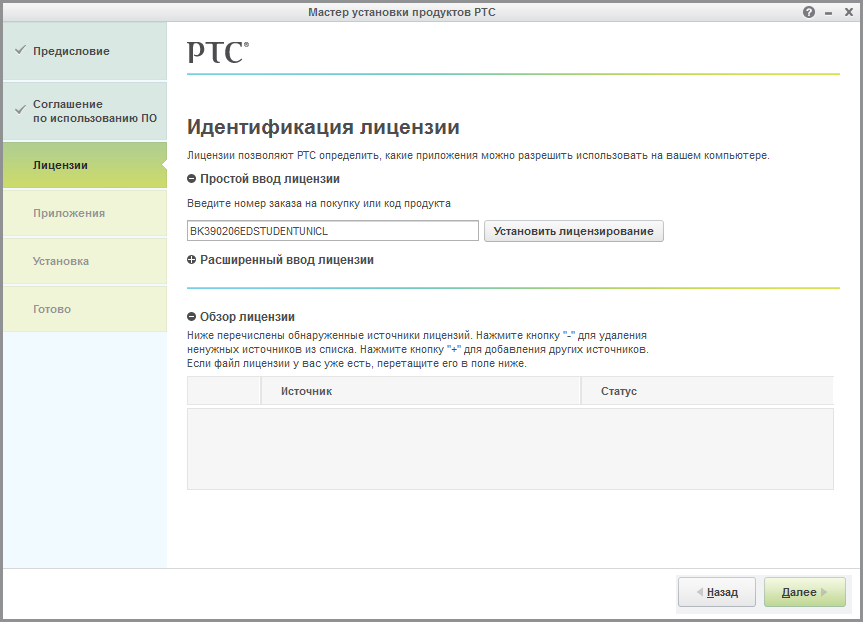This screenshot has height=622, width=863.
Task: Switch to the Установка step
Action: click(85, 261)
